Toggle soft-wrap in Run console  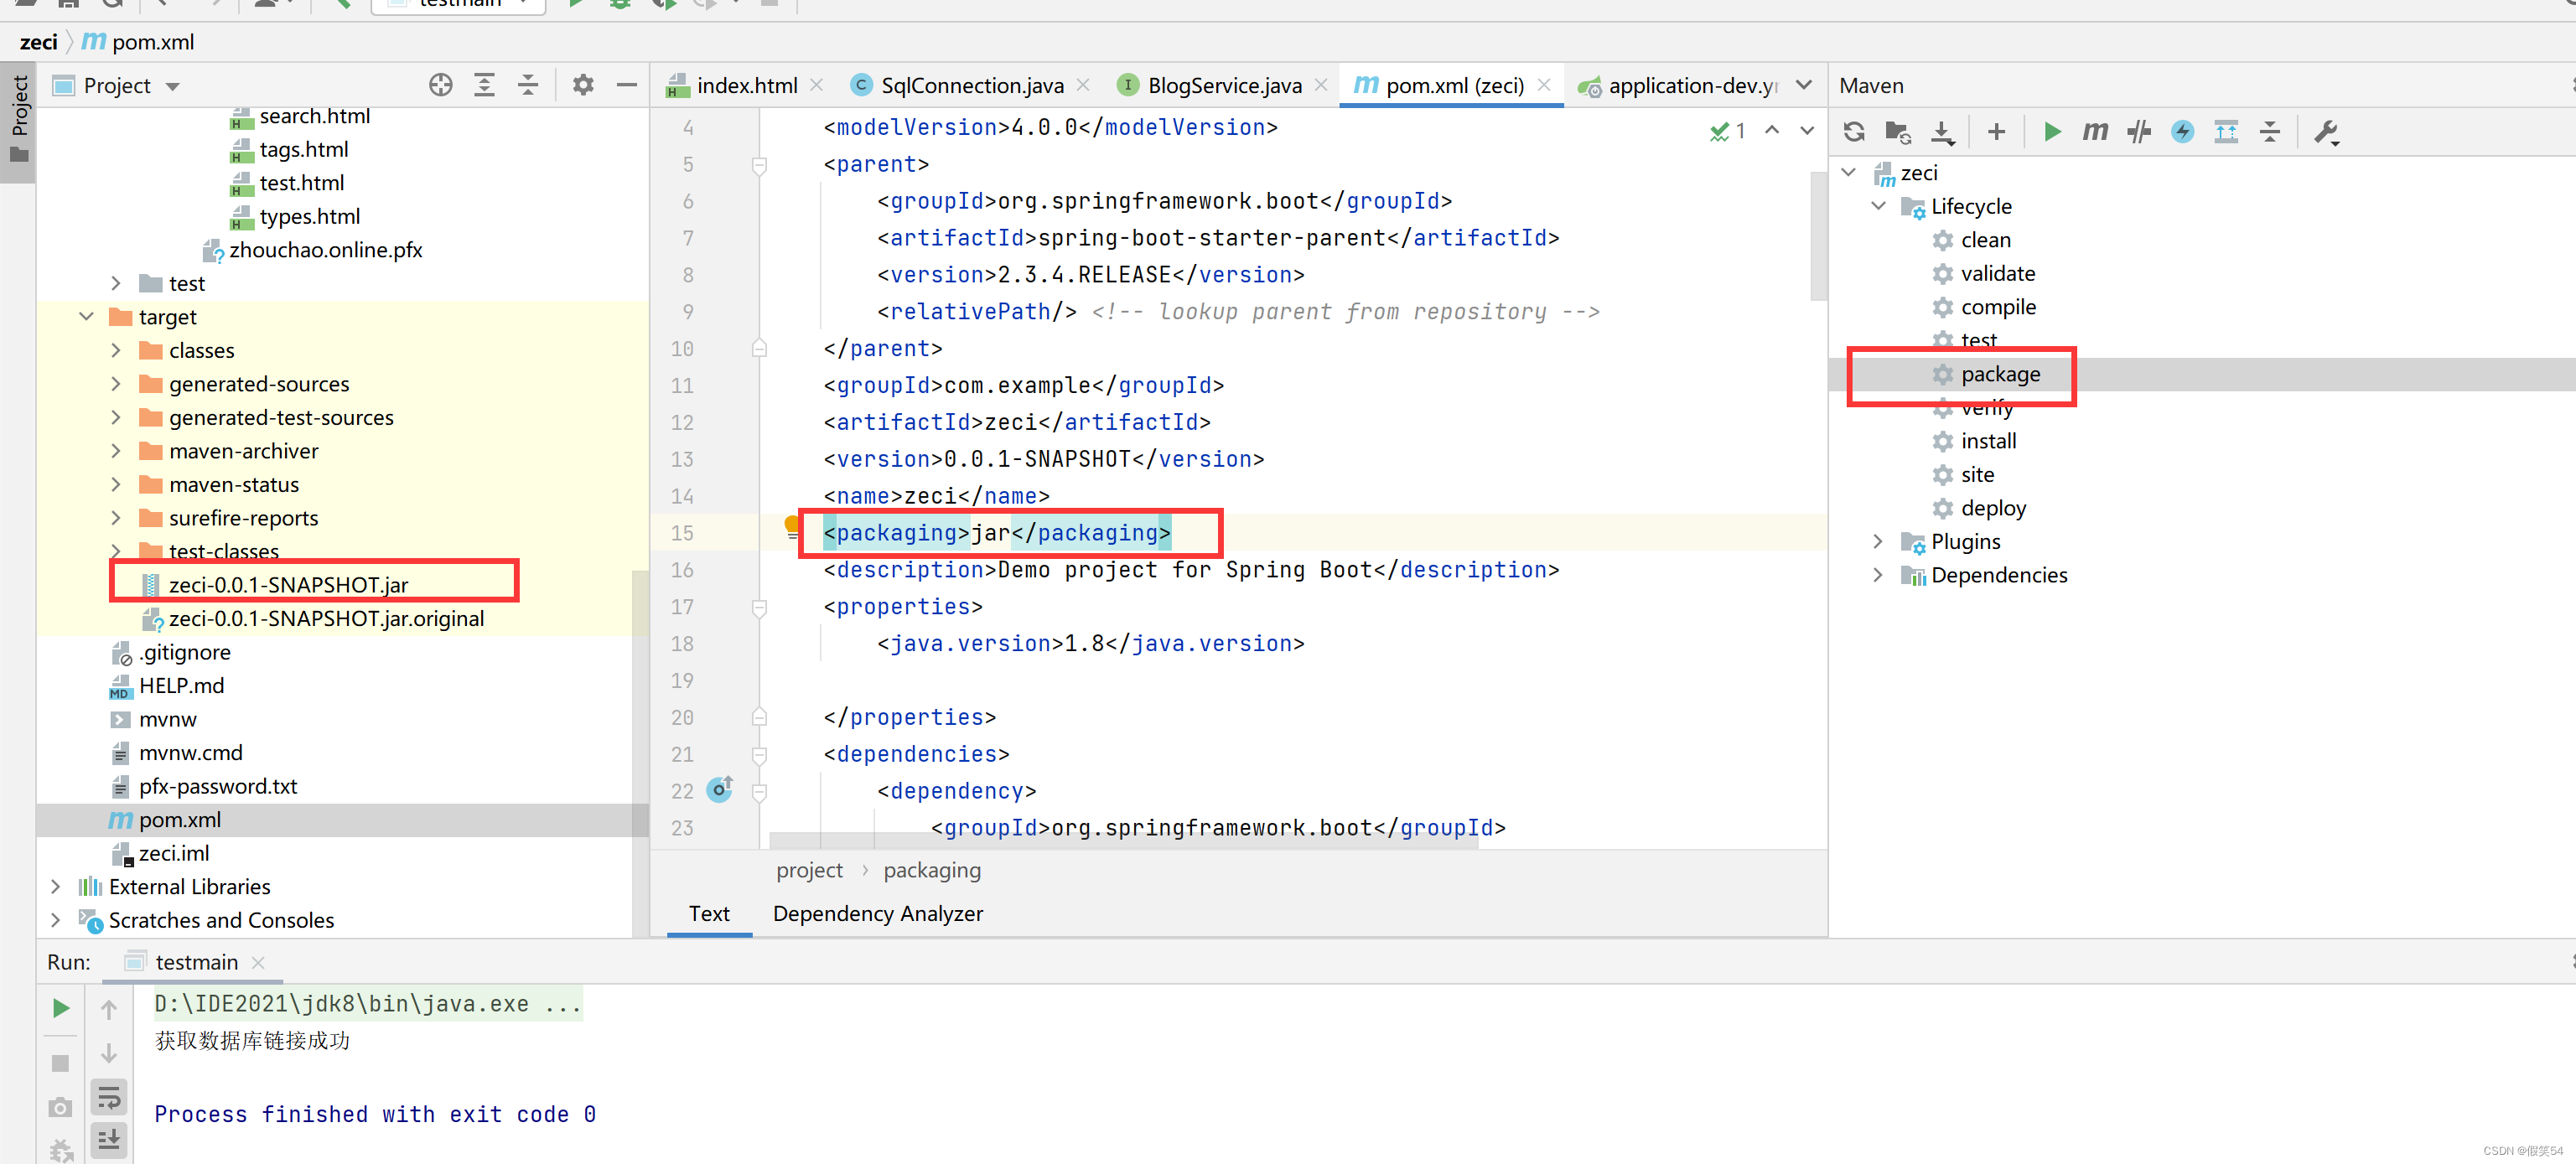click(x=108, y=1098)
